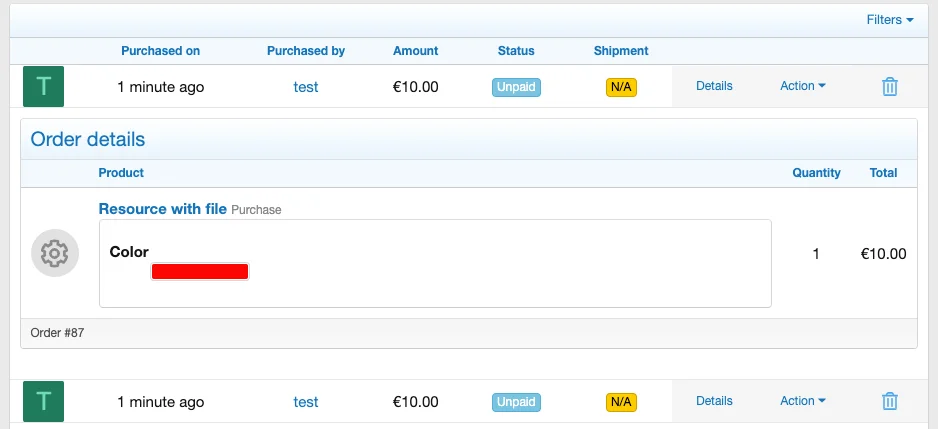Click the Amount column header
938x429 pixels.
(416, 51)
